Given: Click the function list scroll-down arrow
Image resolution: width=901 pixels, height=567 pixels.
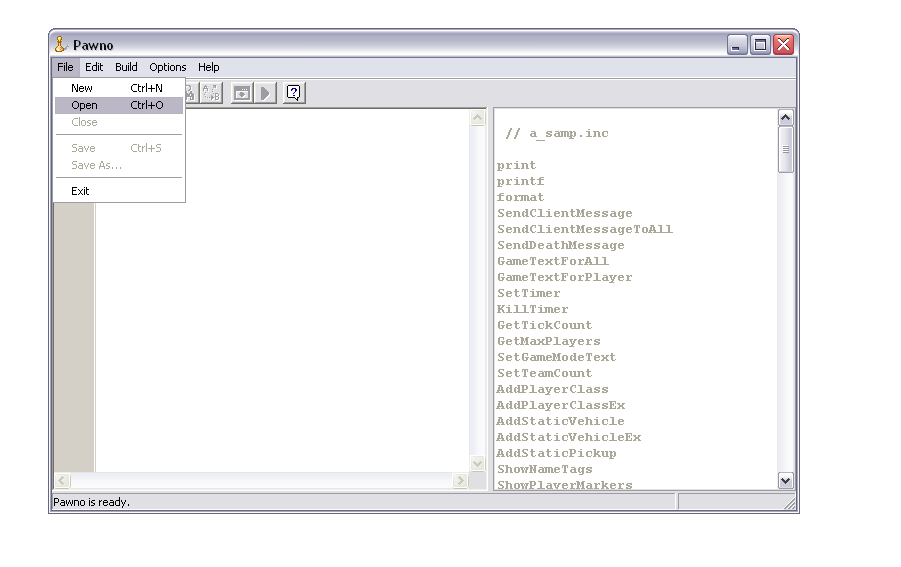Looking at the screenshot, I should (786, 480).
